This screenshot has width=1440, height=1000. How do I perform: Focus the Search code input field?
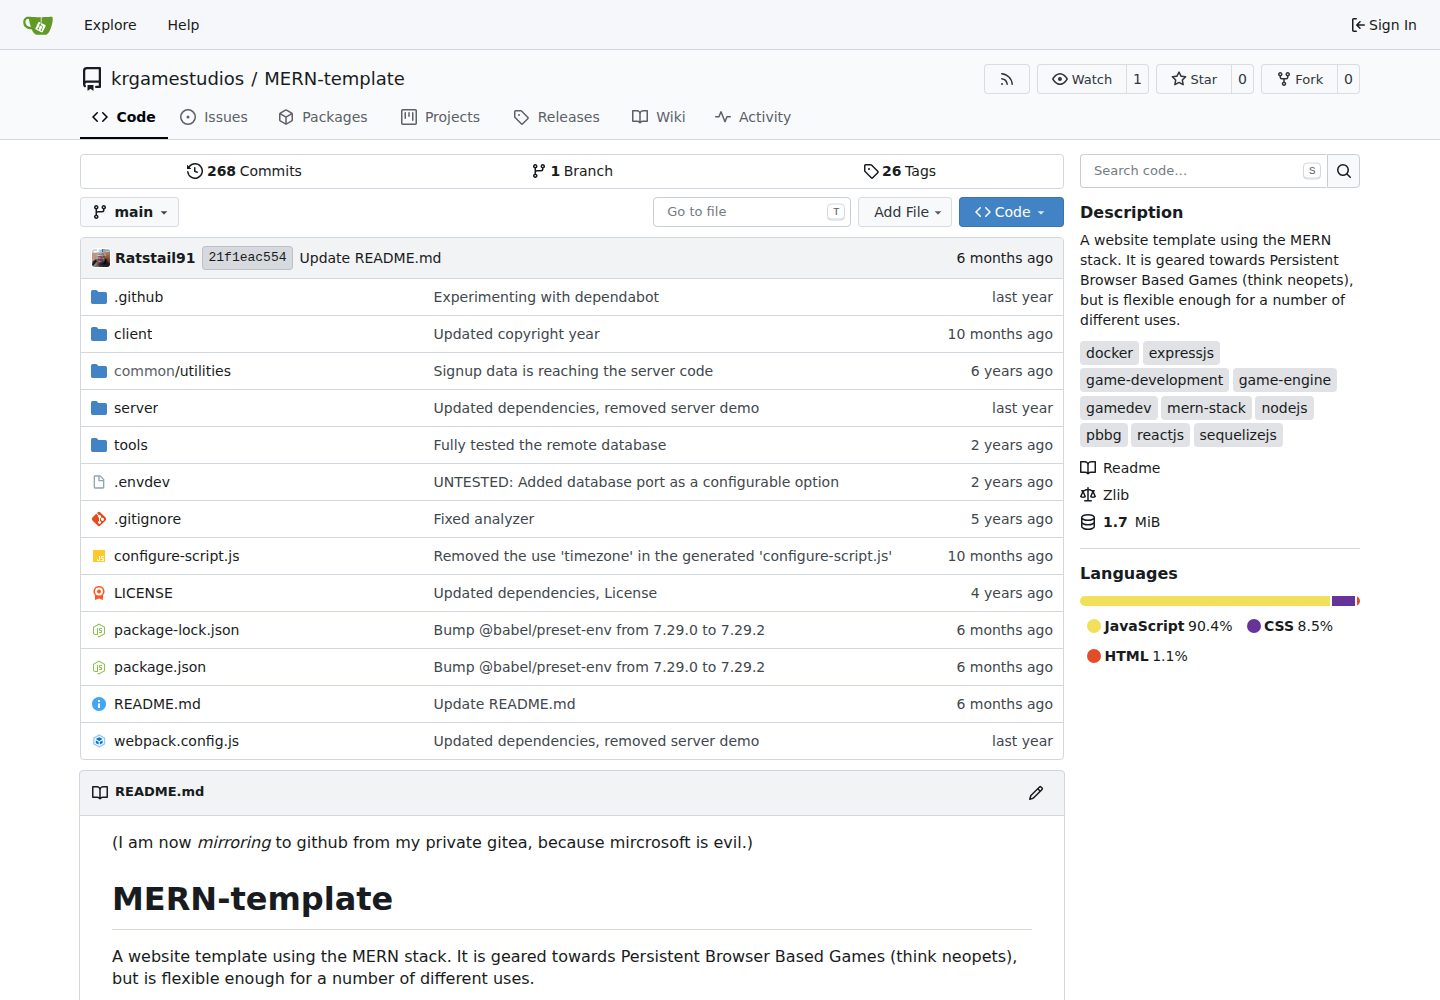pos(1203,171)
